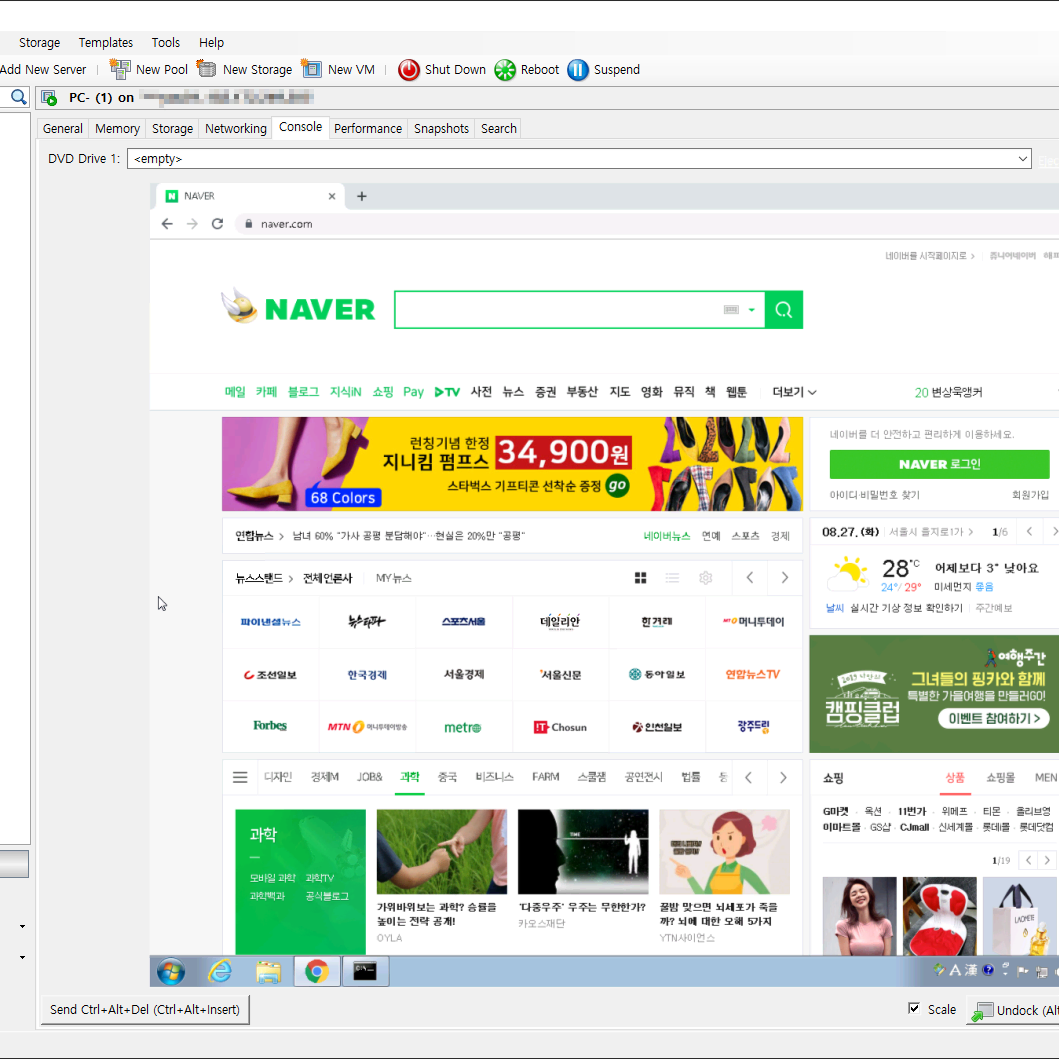Click the green NAVER 로그인 button
The image size is (1059, 1059).
coord(939,464)
